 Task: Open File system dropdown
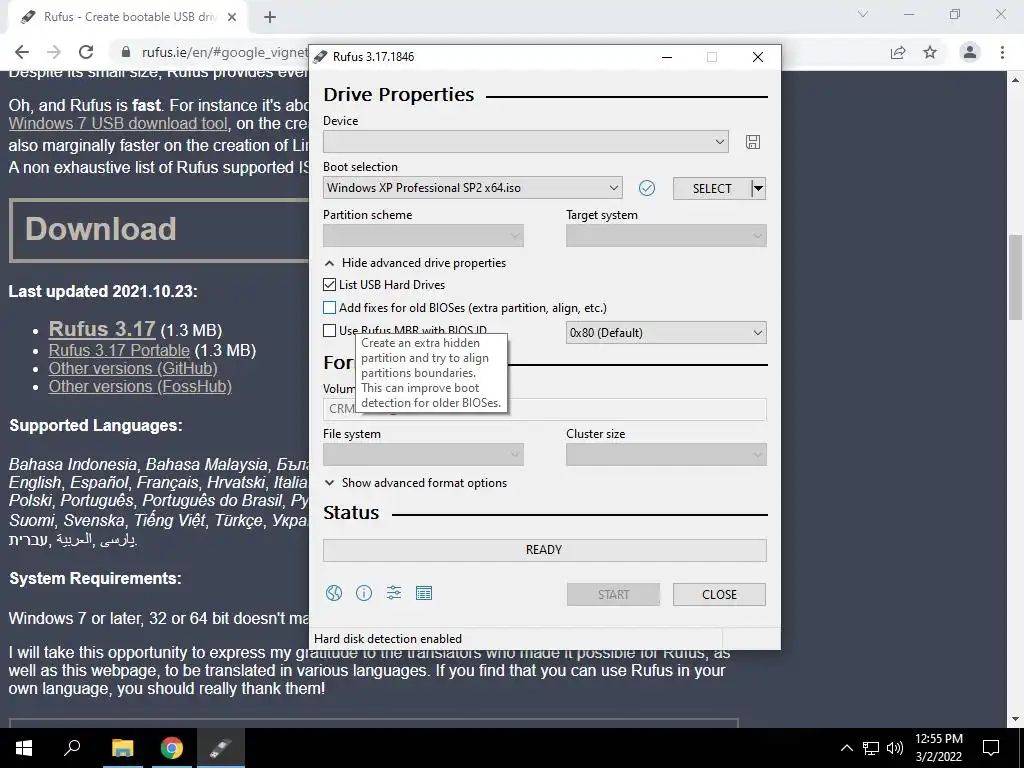click(x=423, y=455)
